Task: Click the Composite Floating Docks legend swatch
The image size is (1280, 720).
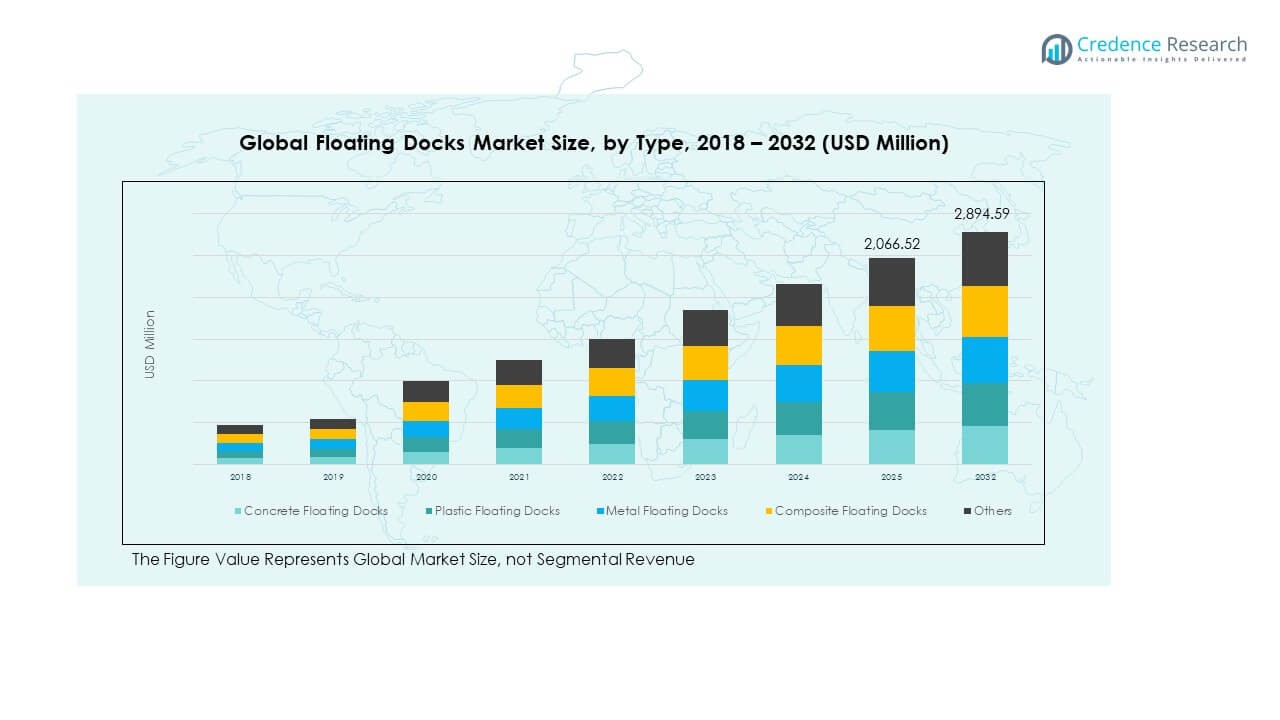Action: 768,511
